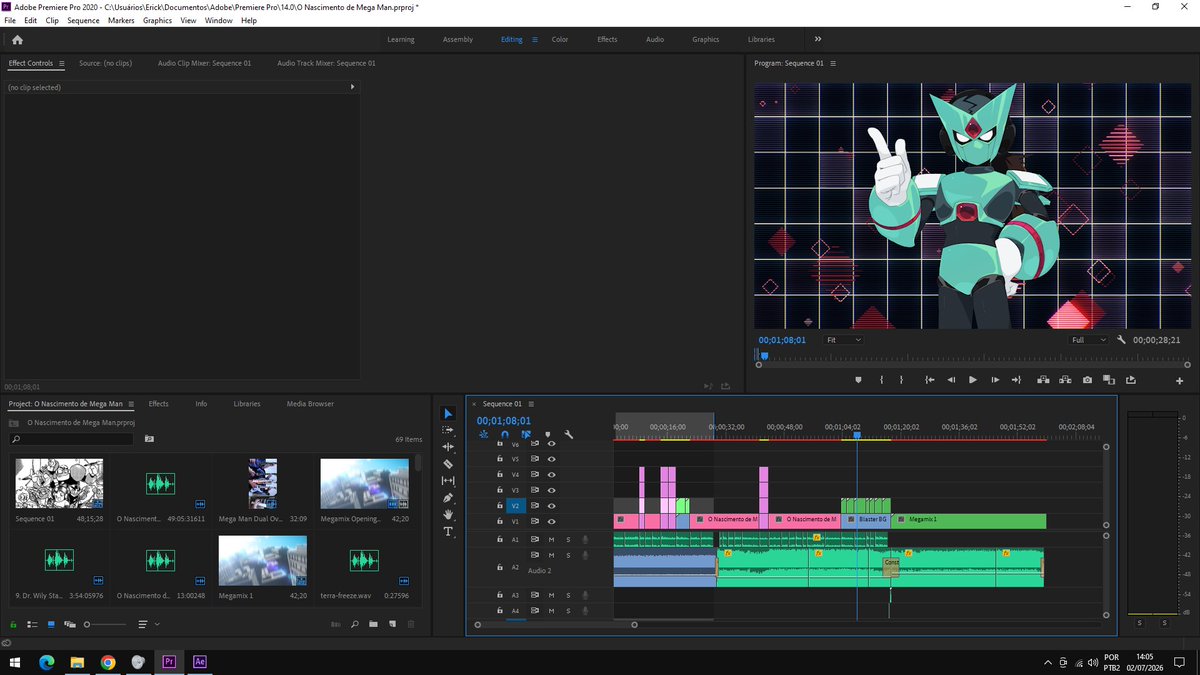Image resolution: width=1200 pixels, height=675 pixels.
Task: Click the Program monitor playhead scrubber
Action: 764,355
